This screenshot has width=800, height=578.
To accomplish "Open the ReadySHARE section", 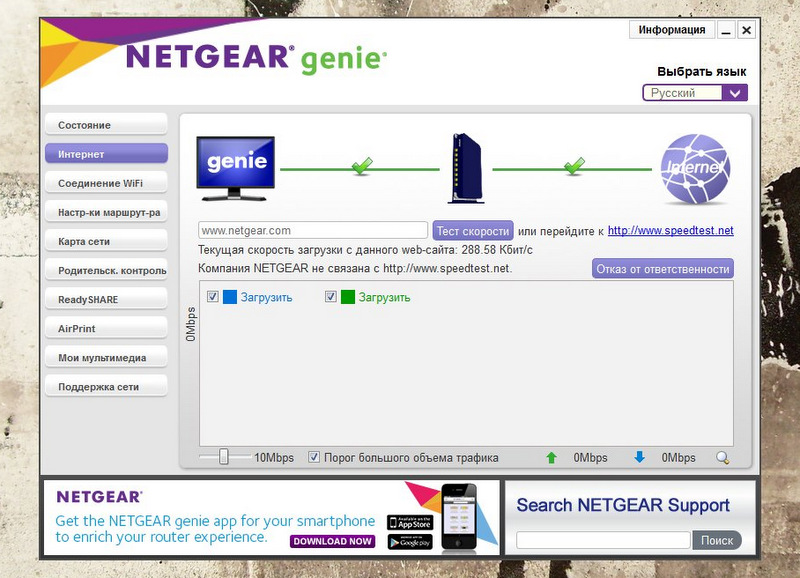I will 106,299.
